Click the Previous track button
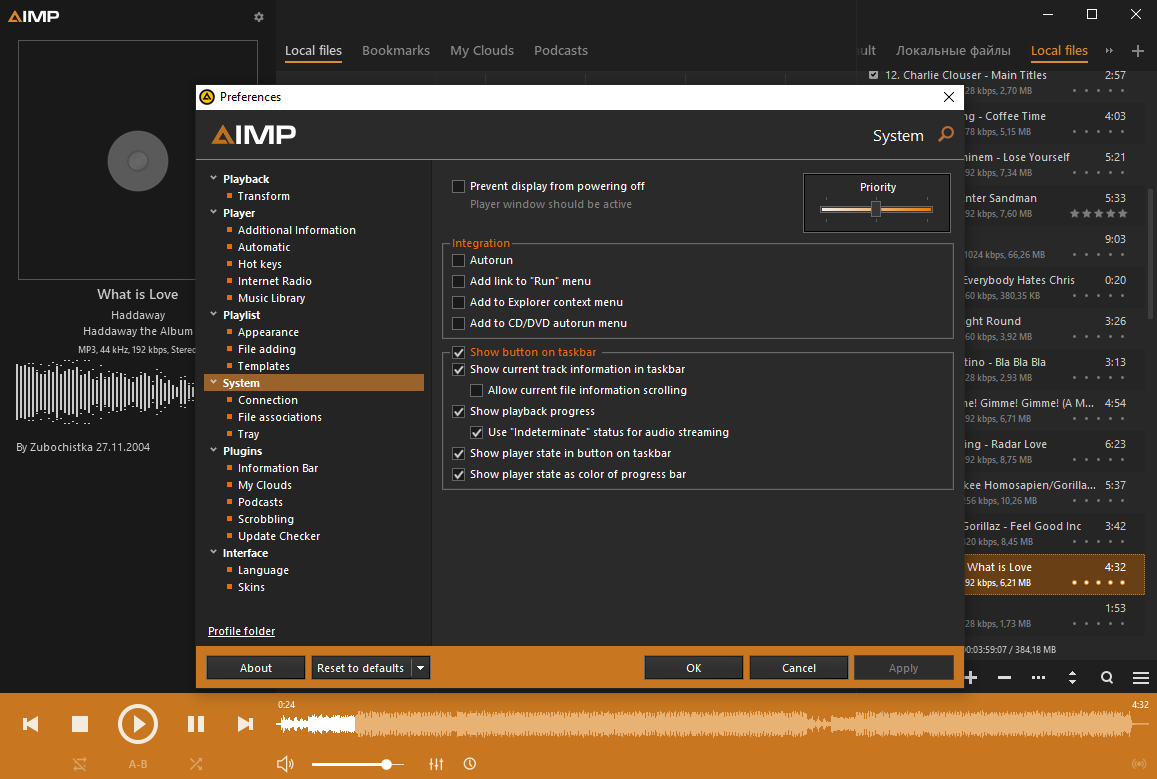 [30, 724]
